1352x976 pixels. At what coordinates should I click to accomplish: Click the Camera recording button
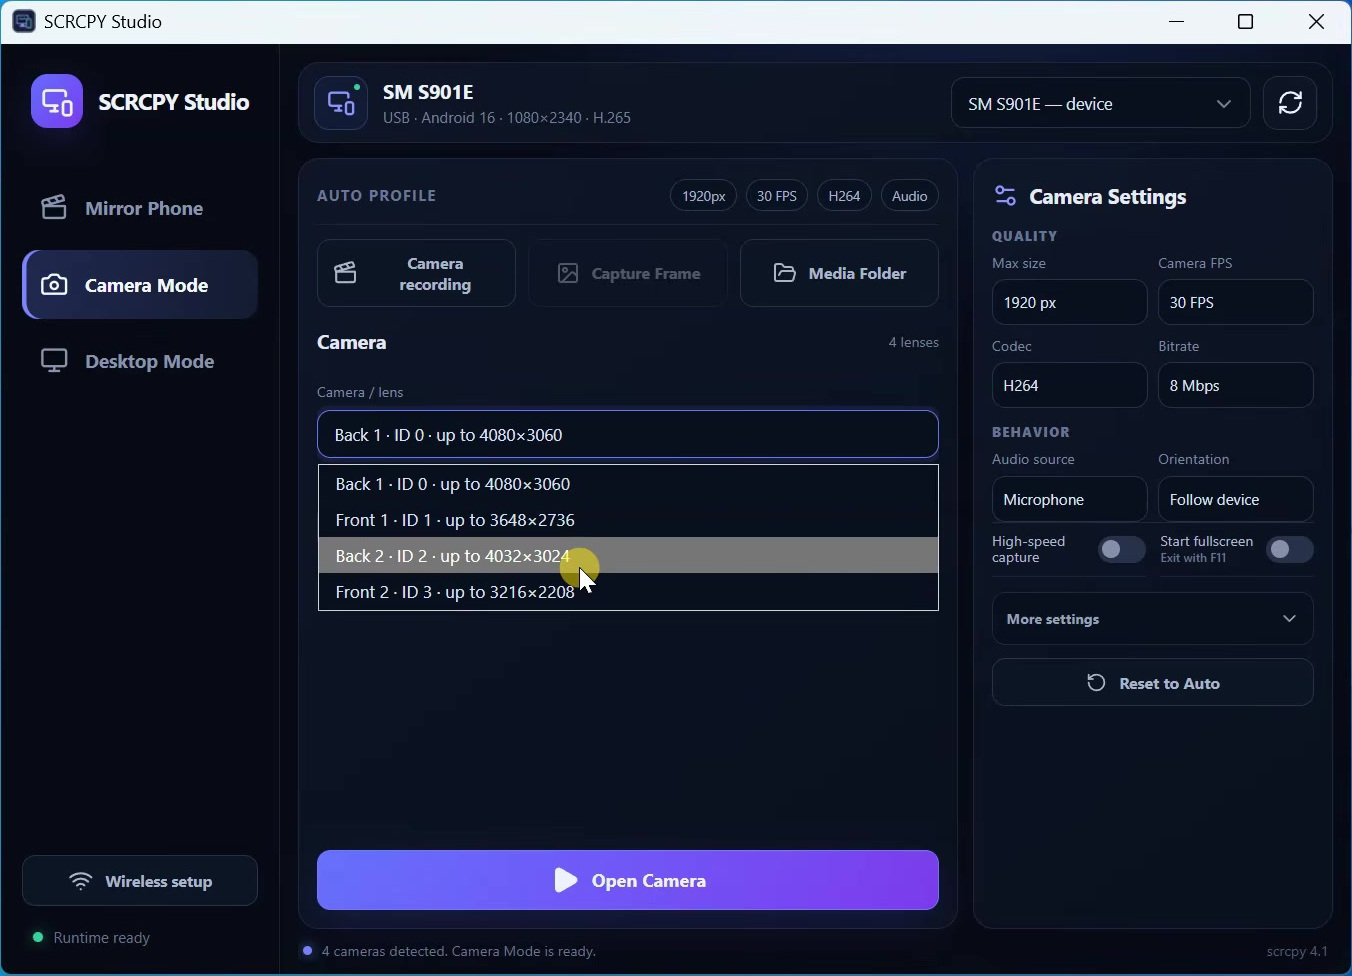coord(417,273)
